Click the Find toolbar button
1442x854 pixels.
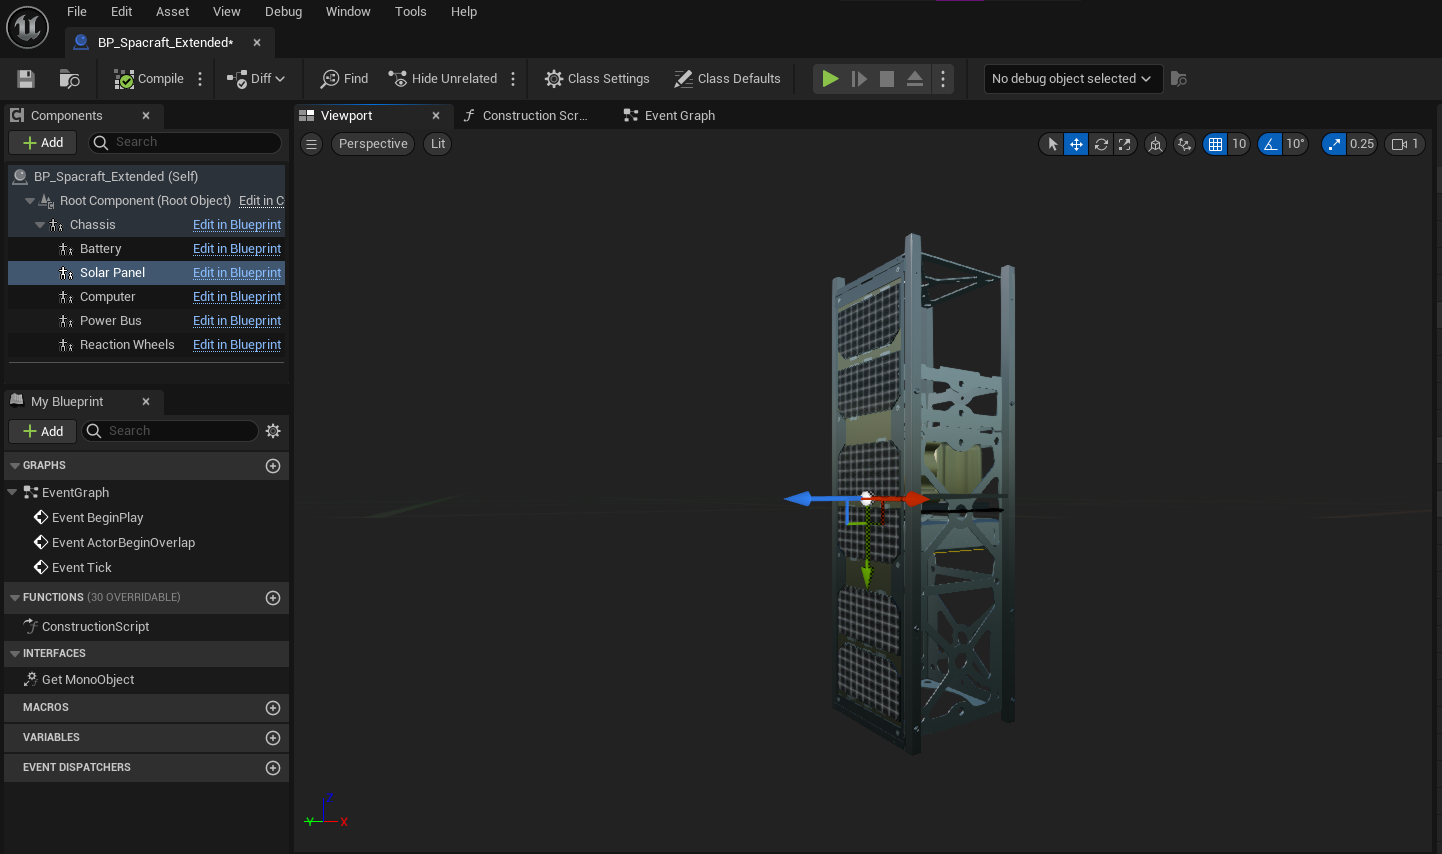[344, 79]
